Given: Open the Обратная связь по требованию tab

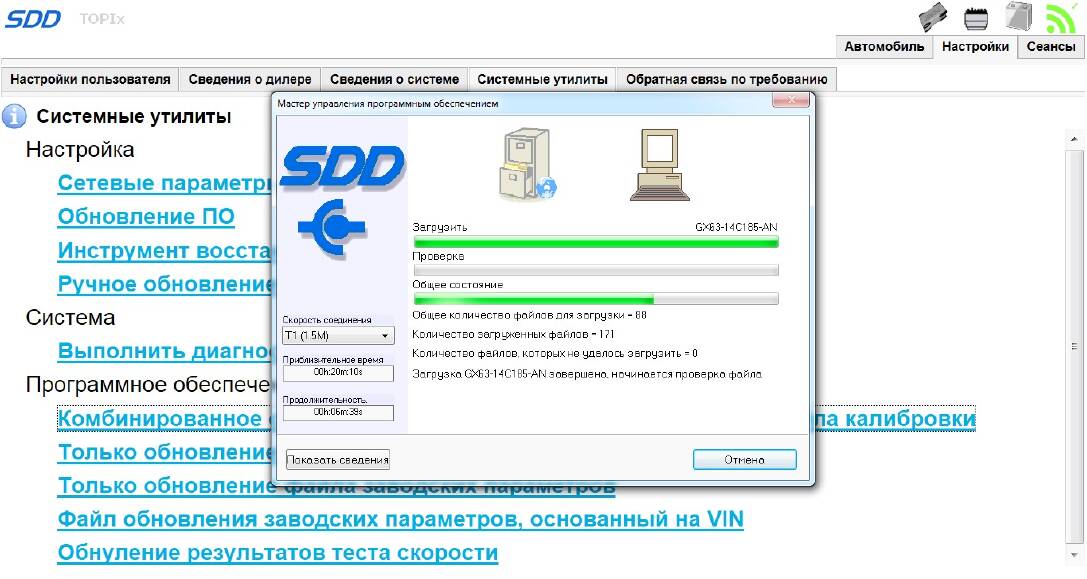Looking at the screenshot, I should coord(727,79).
